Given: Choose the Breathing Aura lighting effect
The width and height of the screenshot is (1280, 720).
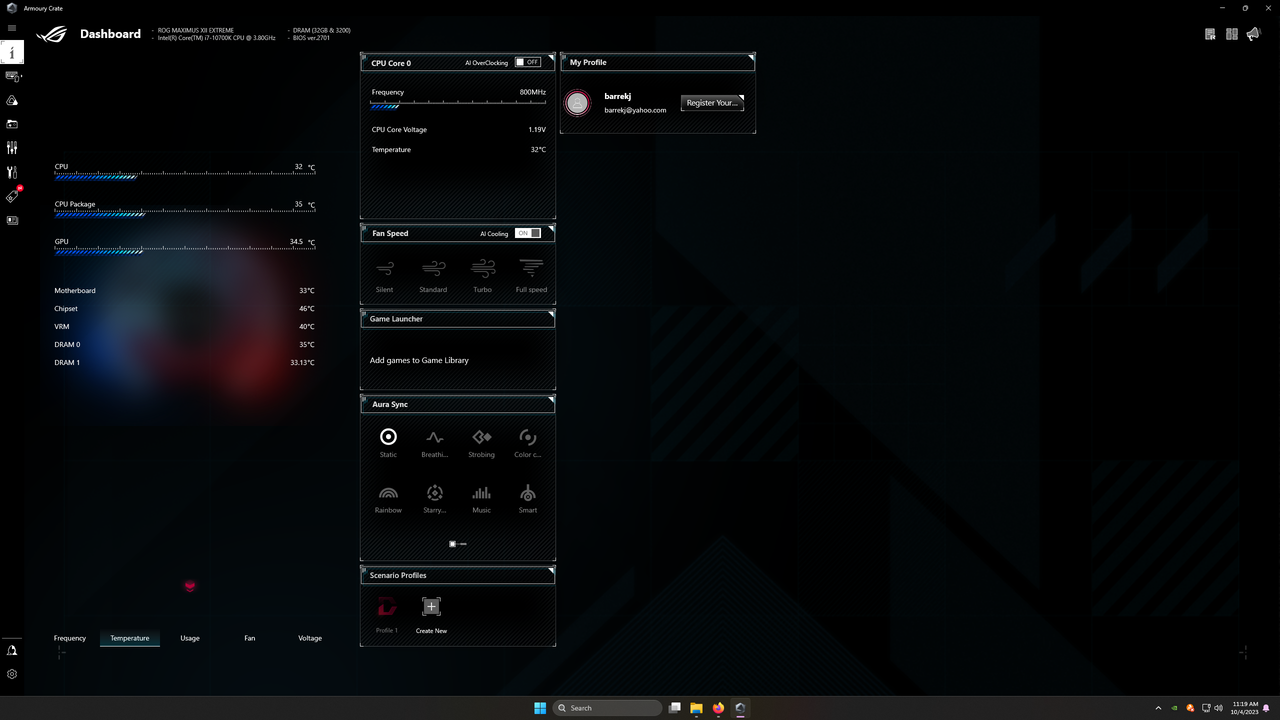Looking at the screenshot, I should coord(434,442).
